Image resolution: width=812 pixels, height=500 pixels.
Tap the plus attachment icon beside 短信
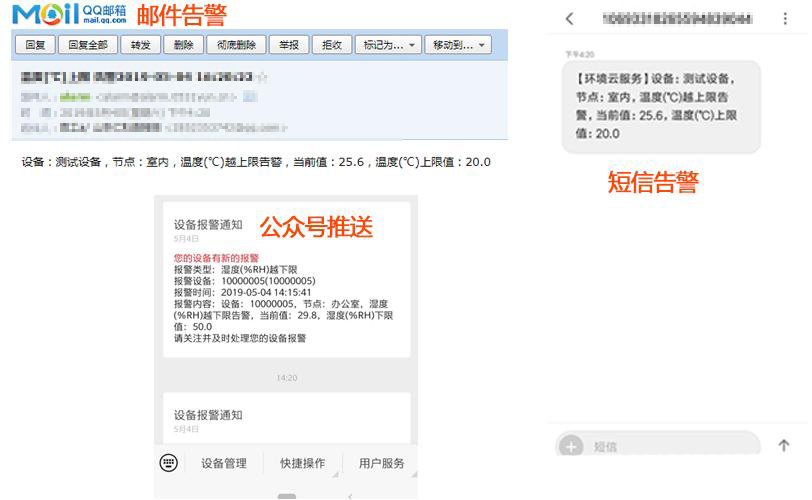tap(572, 447)
